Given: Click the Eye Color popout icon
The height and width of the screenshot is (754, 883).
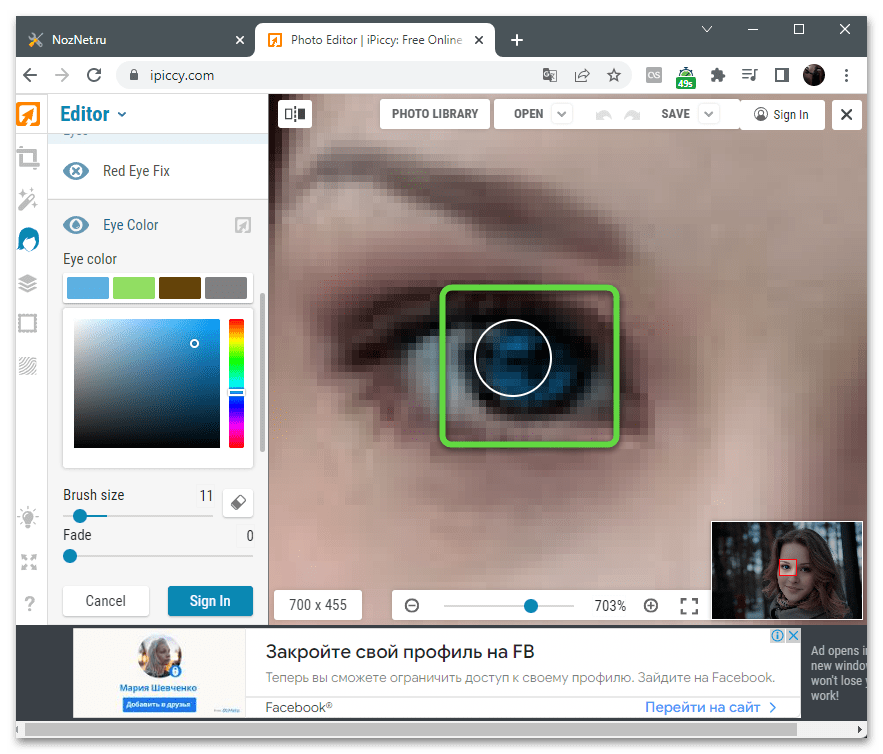Looking at the screenshot, I should [243, 225].
